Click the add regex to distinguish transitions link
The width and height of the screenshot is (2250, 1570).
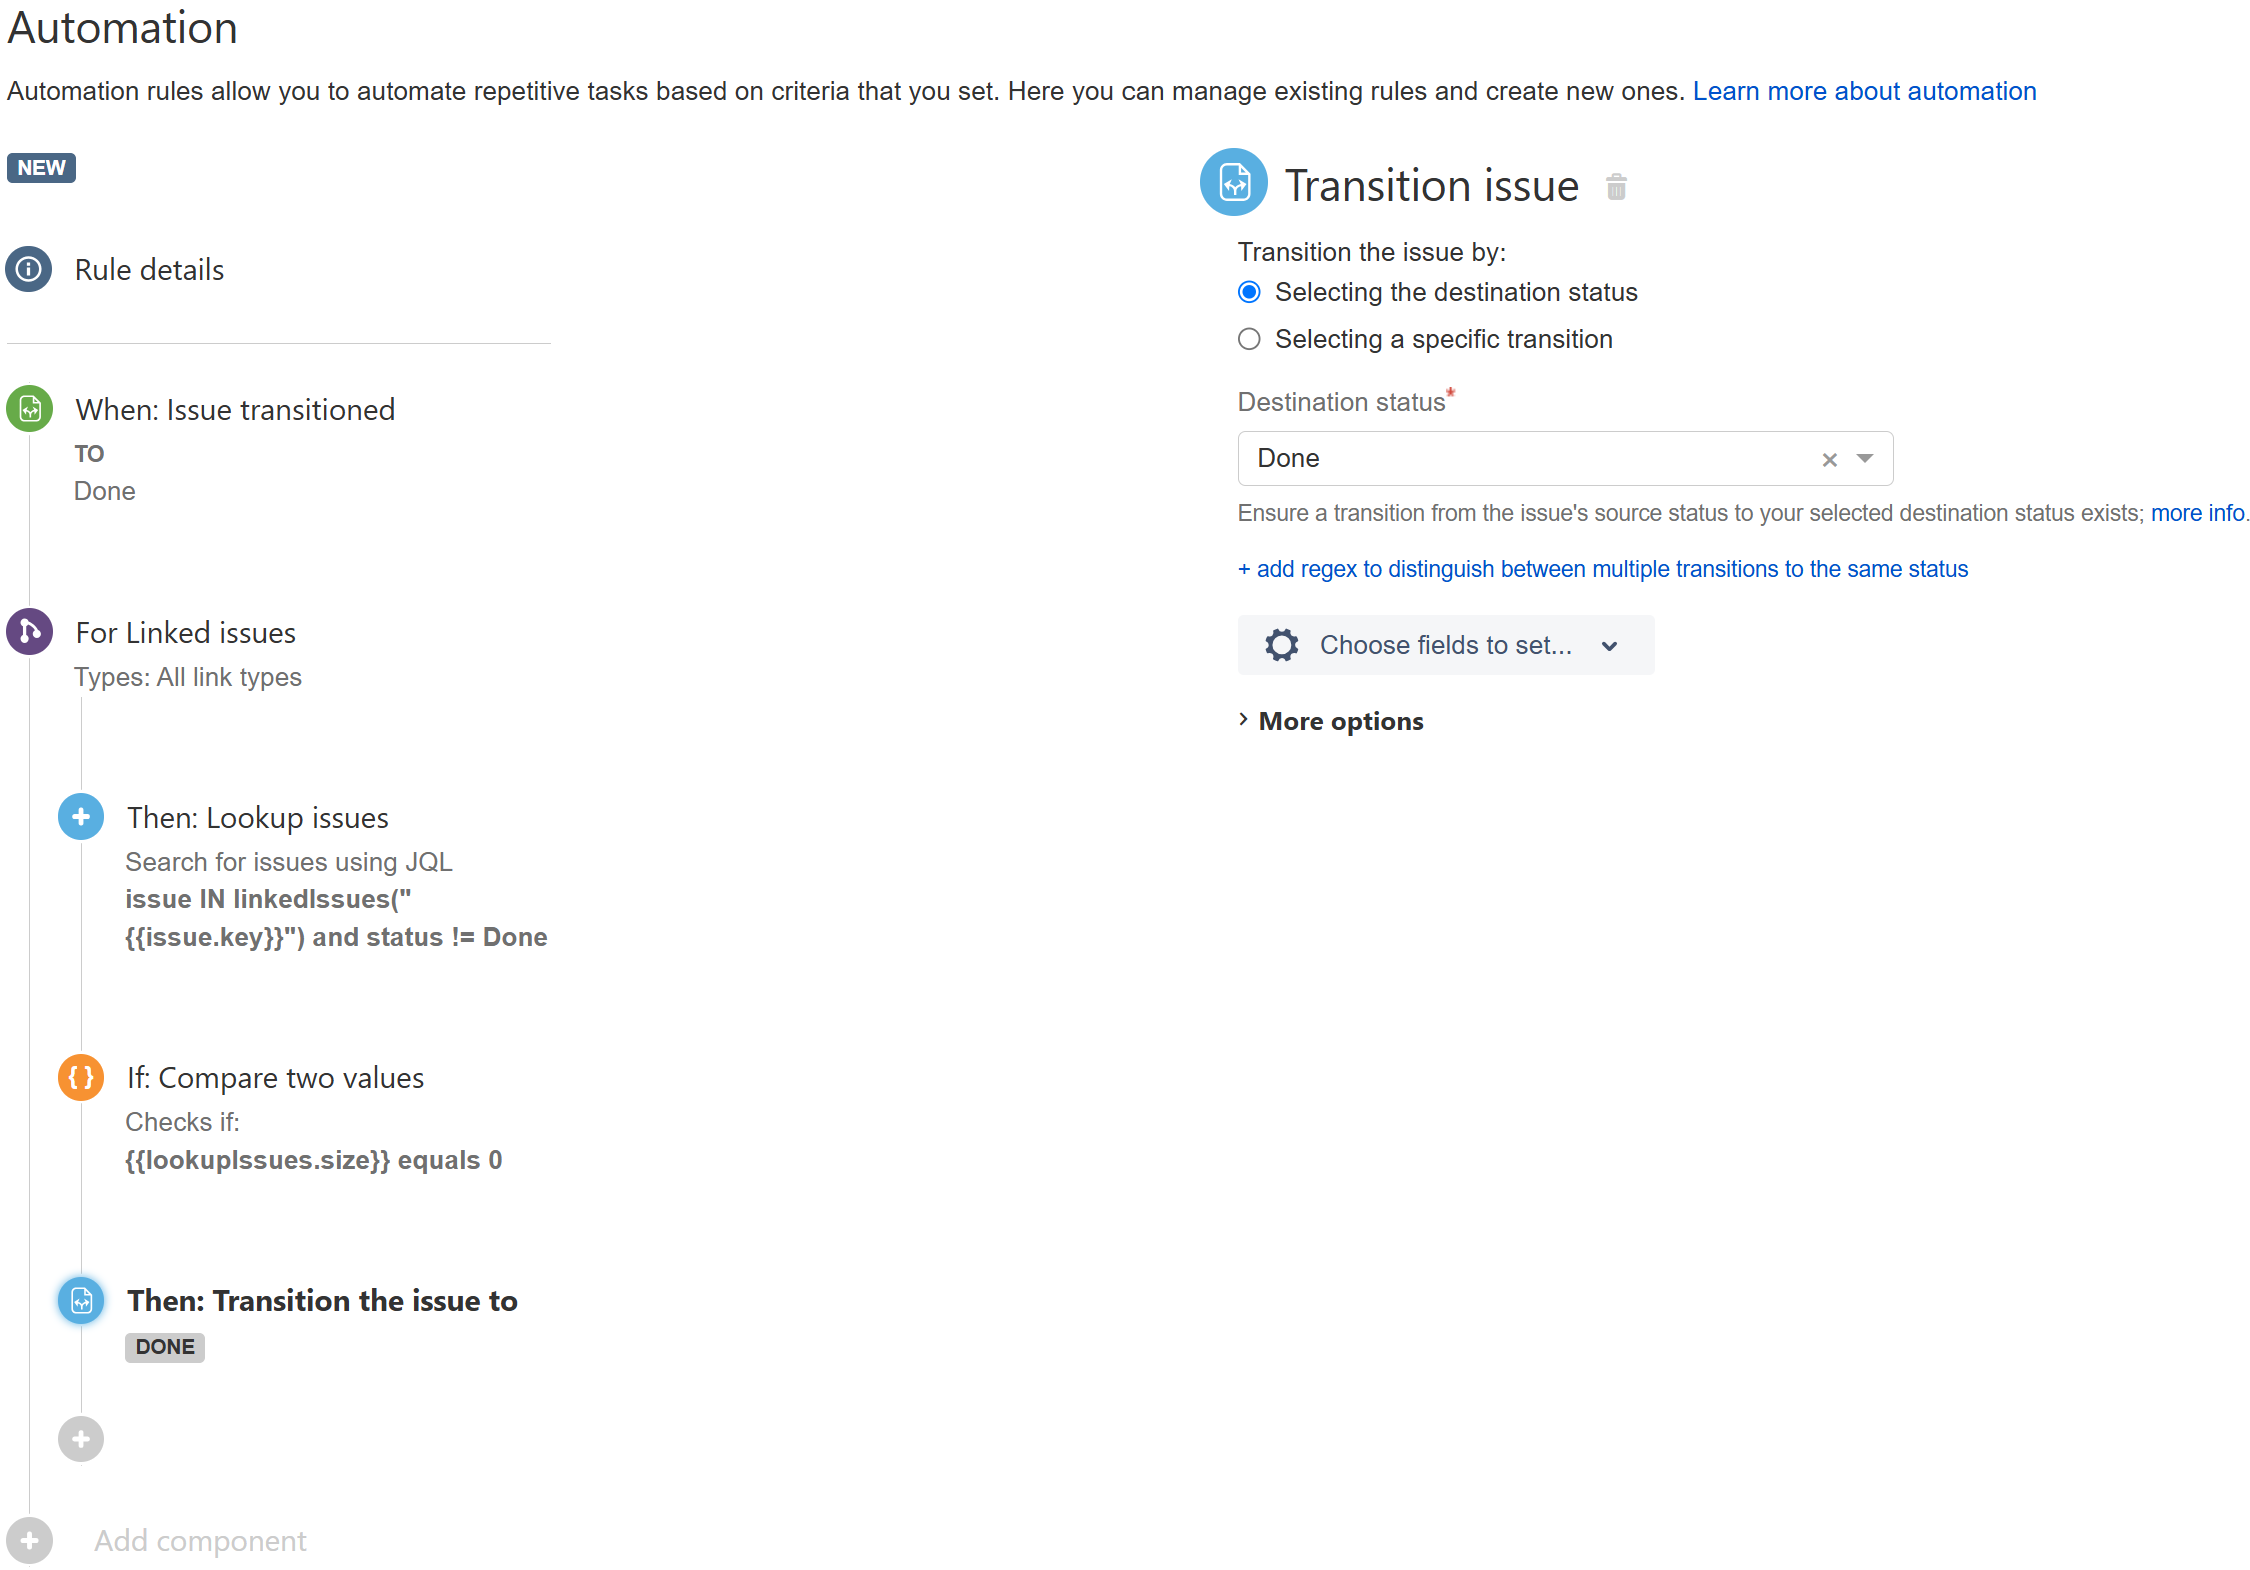pyautogui.click(x=1602, y=568)
